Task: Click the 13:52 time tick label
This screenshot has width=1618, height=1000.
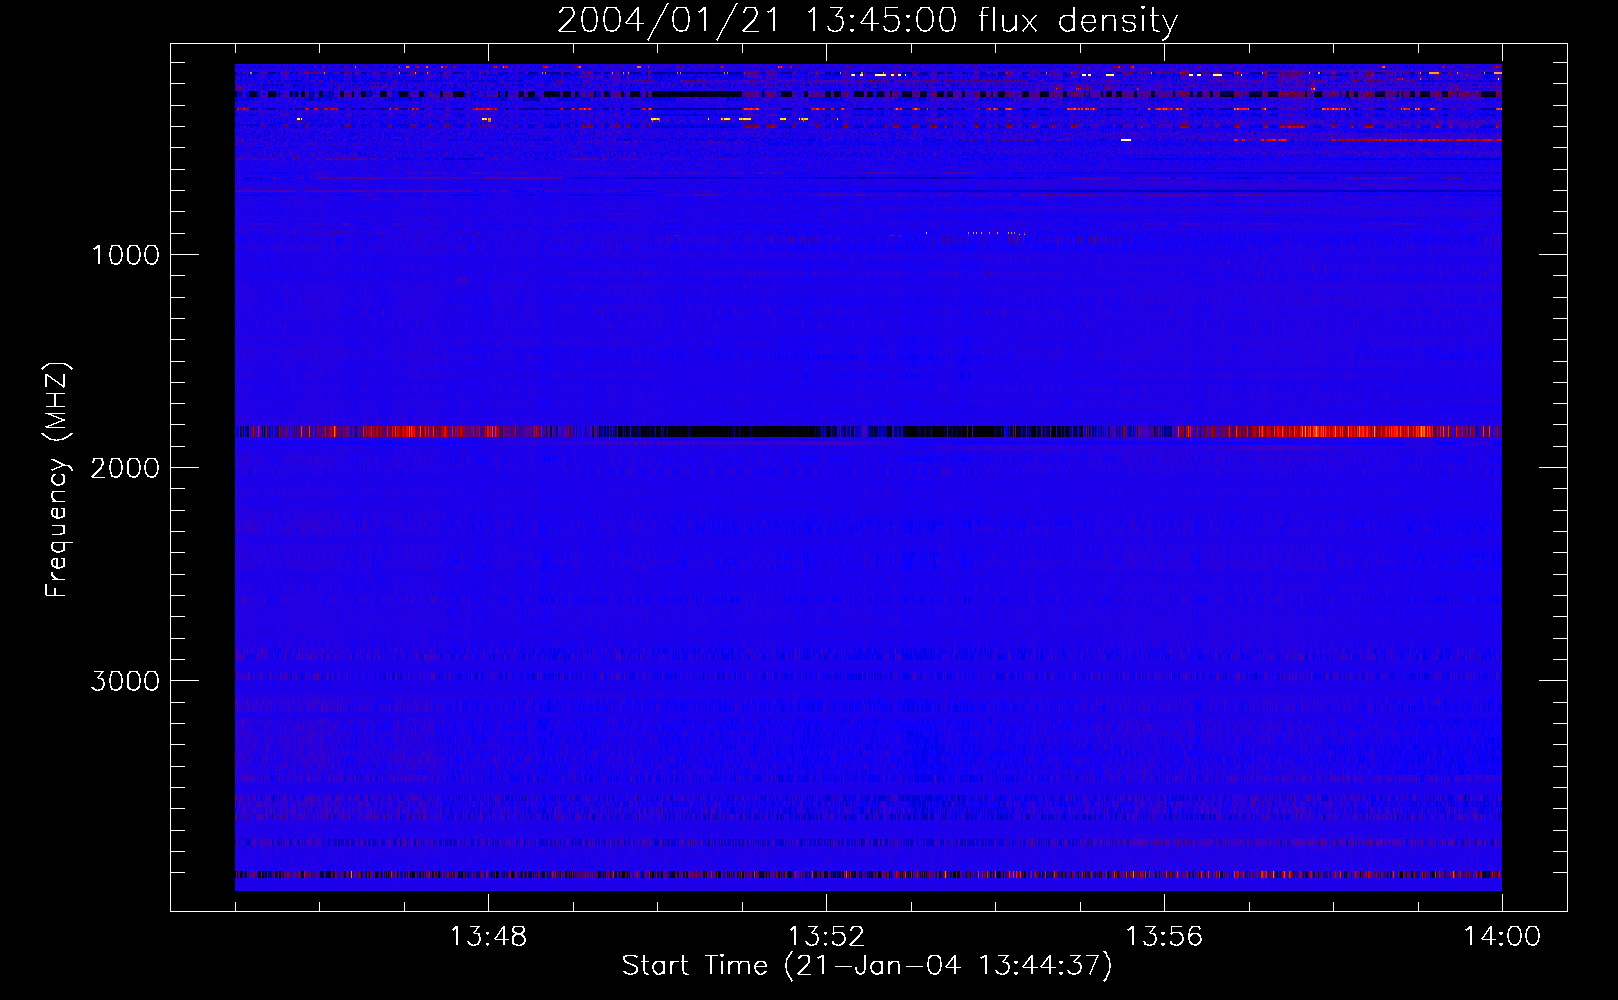Action: pos(826,937)
